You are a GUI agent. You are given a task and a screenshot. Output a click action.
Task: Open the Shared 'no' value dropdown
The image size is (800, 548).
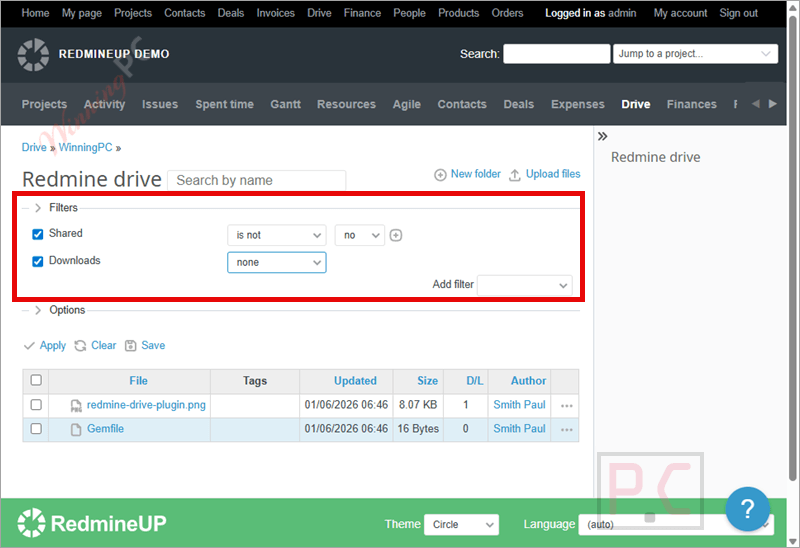click(360, 235)
